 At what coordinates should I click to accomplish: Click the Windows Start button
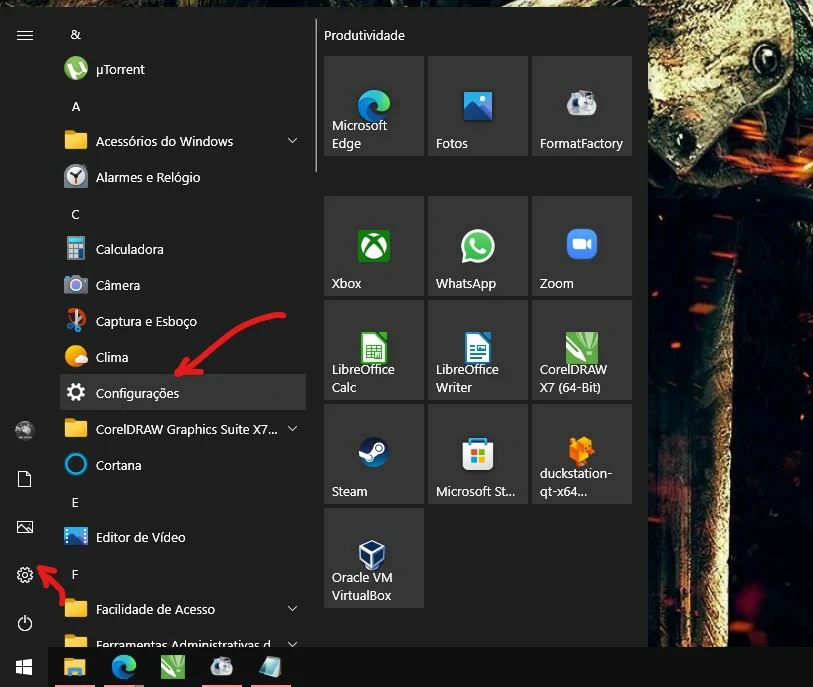(24, 667)
